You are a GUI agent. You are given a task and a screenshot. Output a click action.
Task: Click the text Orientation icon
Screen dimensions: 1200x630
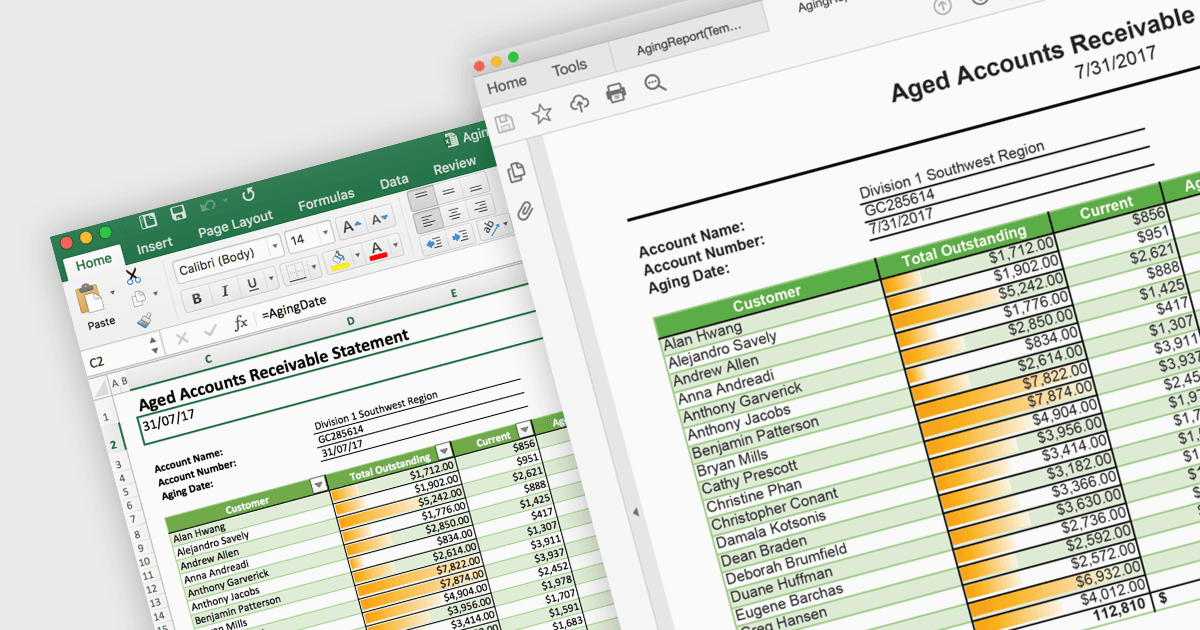[492, 228]
